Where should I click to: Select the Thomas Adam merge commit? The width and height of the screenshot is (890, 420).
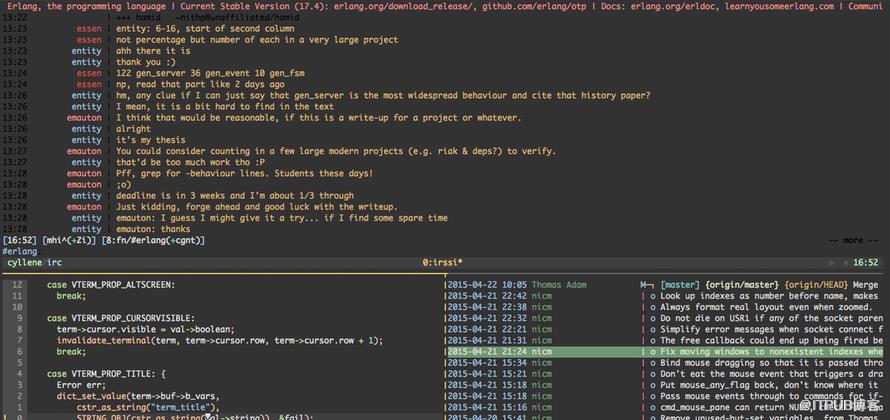[665, 285]
